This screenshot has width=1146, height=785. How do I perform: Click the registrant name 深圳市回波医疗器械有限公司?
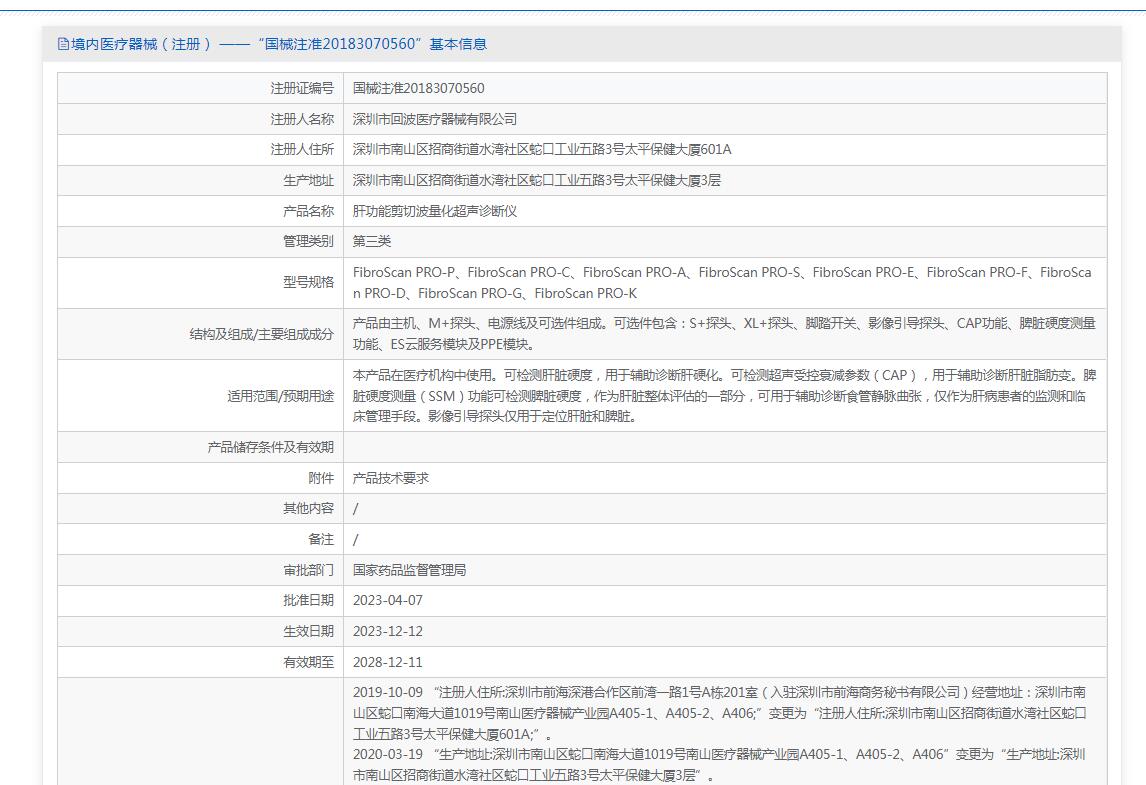(x=435, y=119)
